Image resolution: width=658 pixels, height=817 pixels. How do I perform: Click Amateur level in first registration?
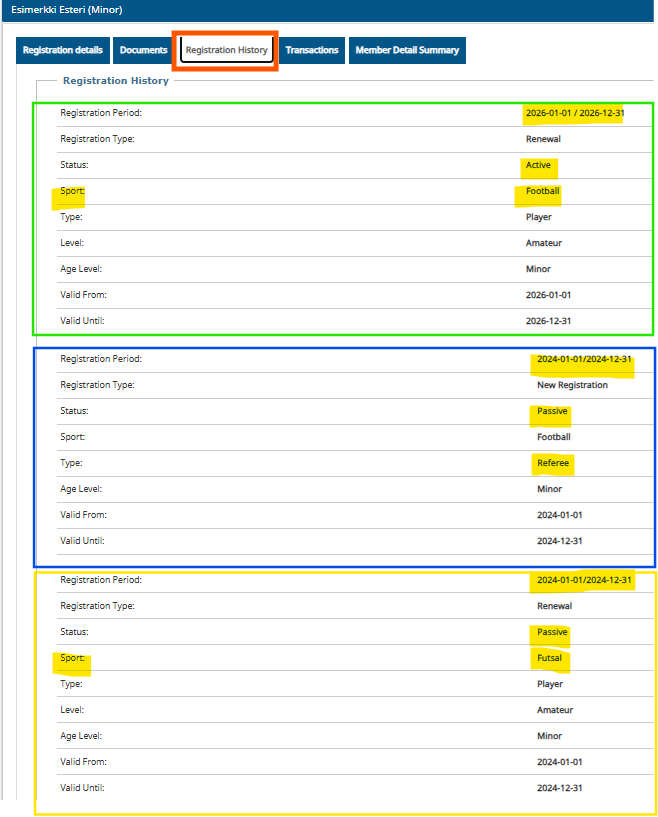(544, 243)
